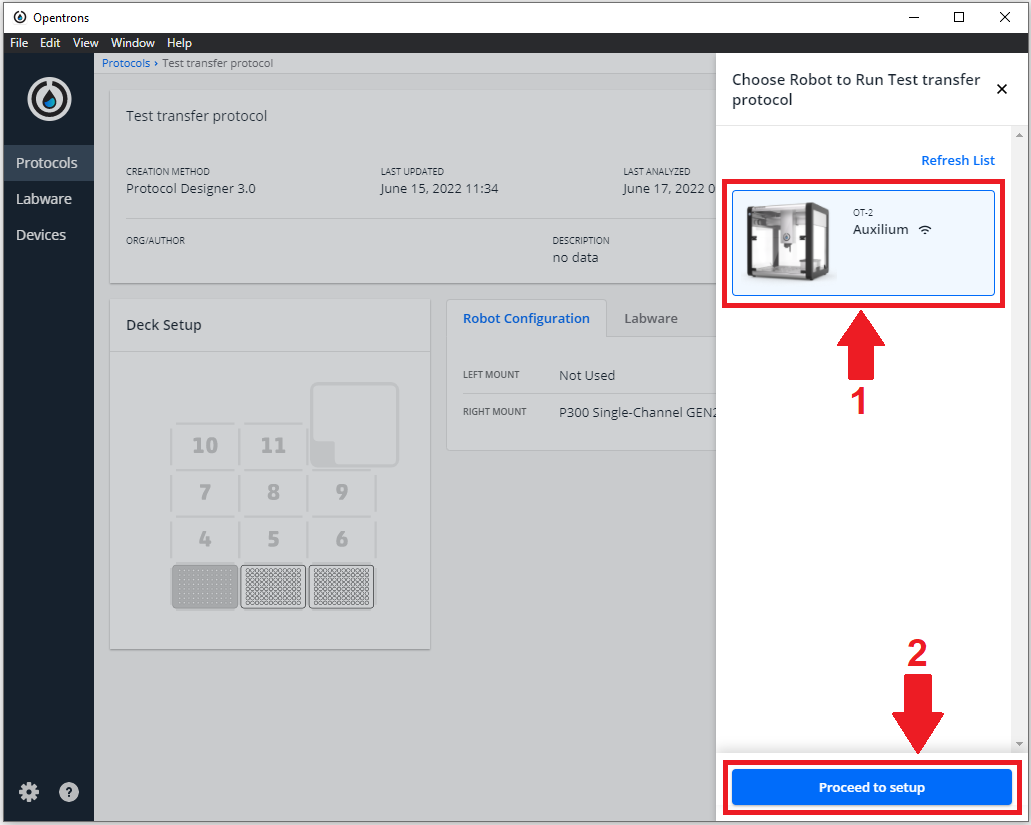Click 'Not Used' left mount value
The width and height of the screenshot is (1031, 825).
click(x=587, y=375)
